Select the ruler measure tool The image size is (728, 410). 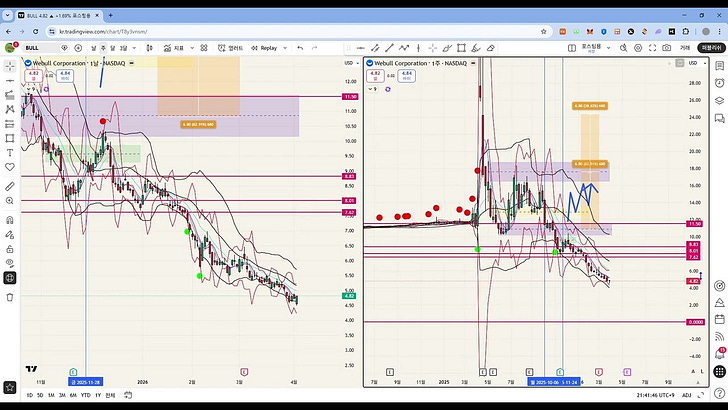(10, 186)
